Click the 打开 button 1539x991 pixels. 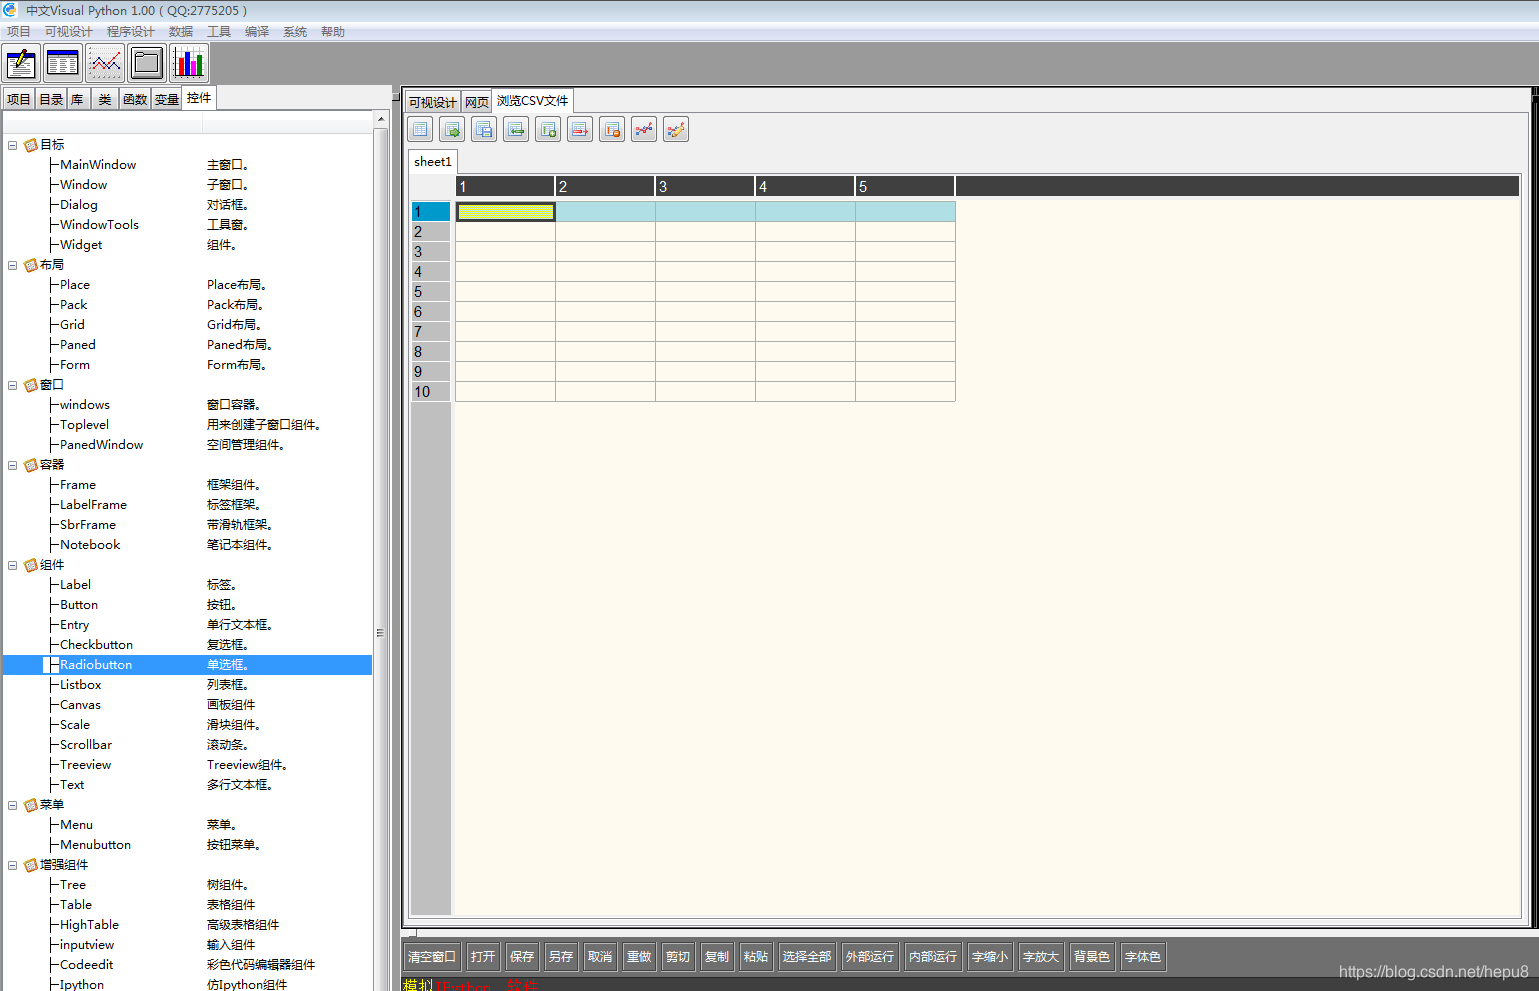[x=483, y=957]
